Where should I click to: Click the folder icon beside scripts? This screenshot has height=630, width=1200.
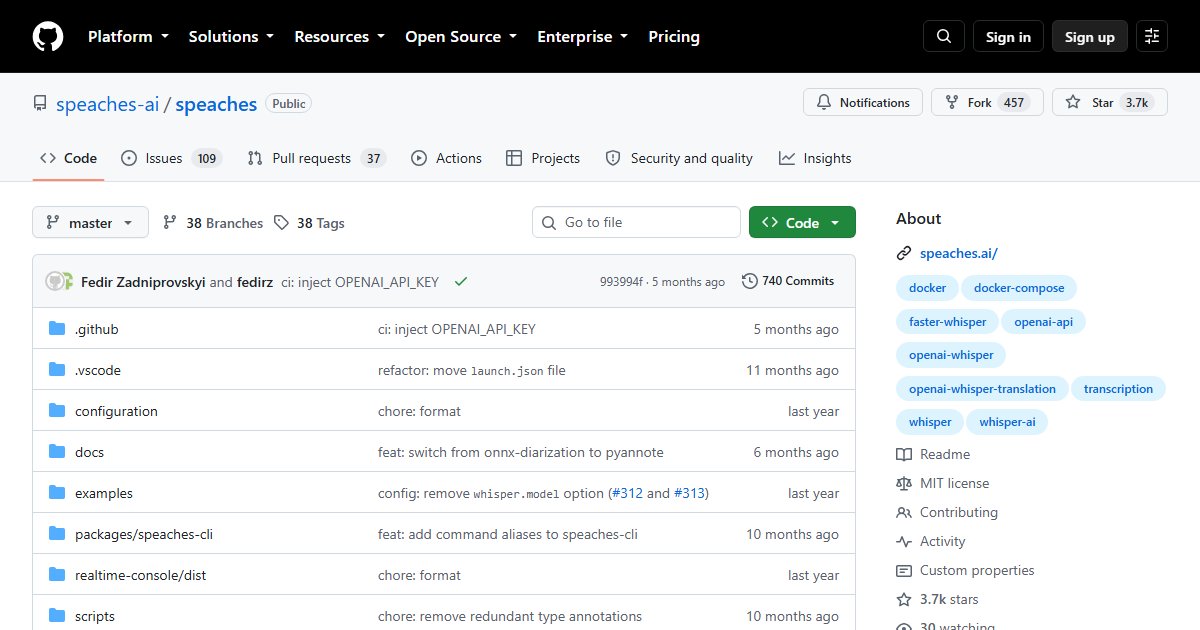(x=57, y=616)
